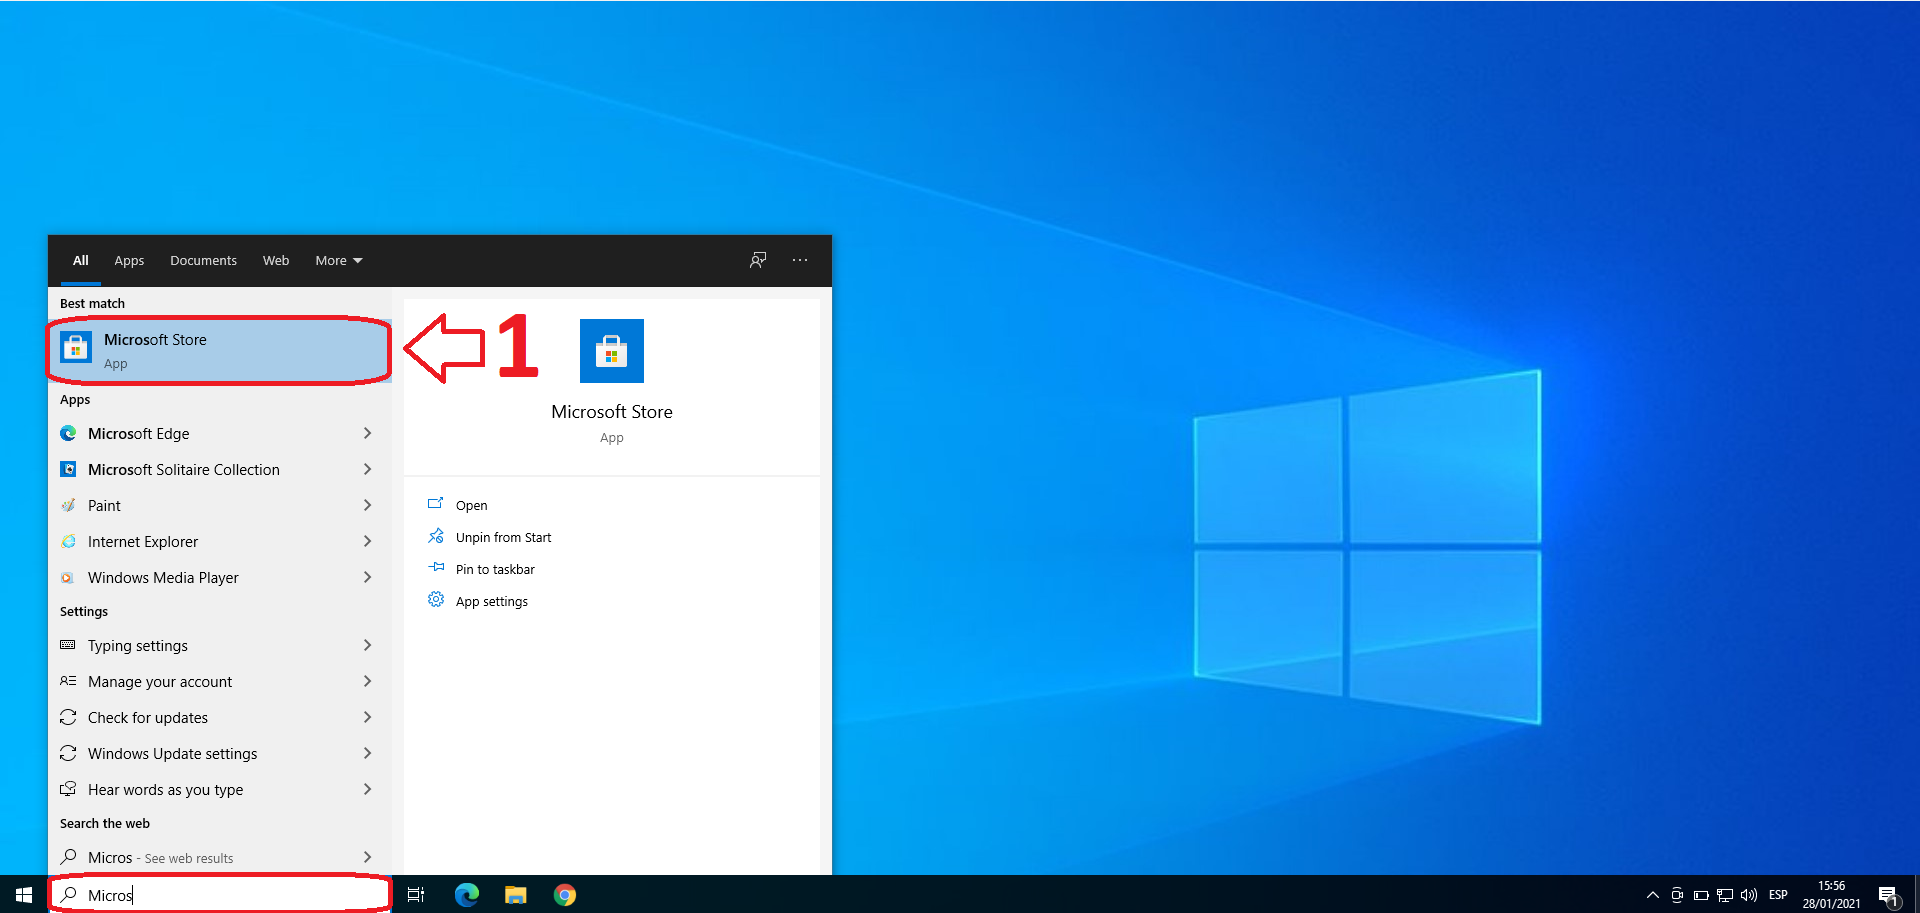Expand the Microsoft Edge result arrow
Screen dimensions: 1920x913
coord(367,433)
